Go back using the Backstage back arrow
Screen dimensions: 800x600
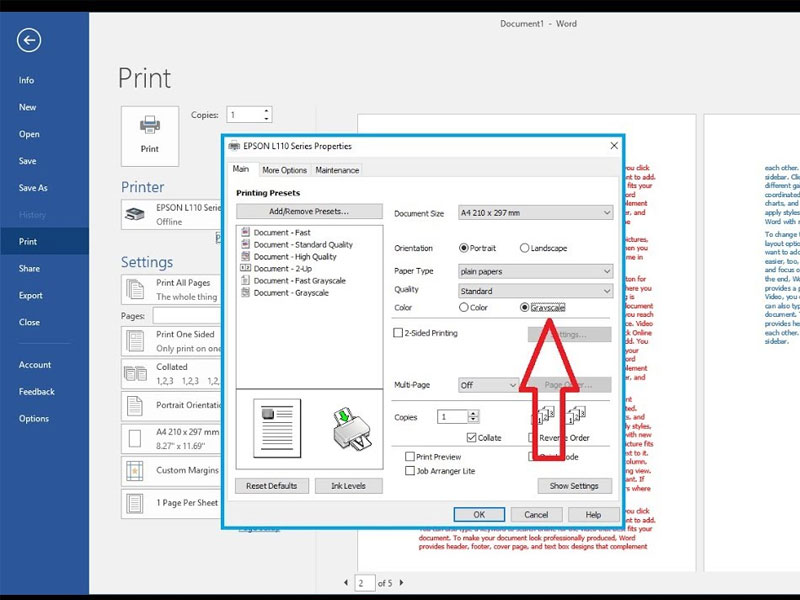tap(29, 40)
